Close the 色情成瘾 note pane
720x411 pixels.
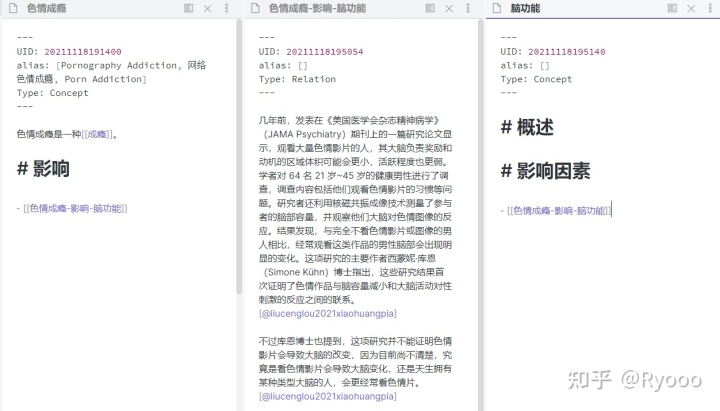[208, 8]
